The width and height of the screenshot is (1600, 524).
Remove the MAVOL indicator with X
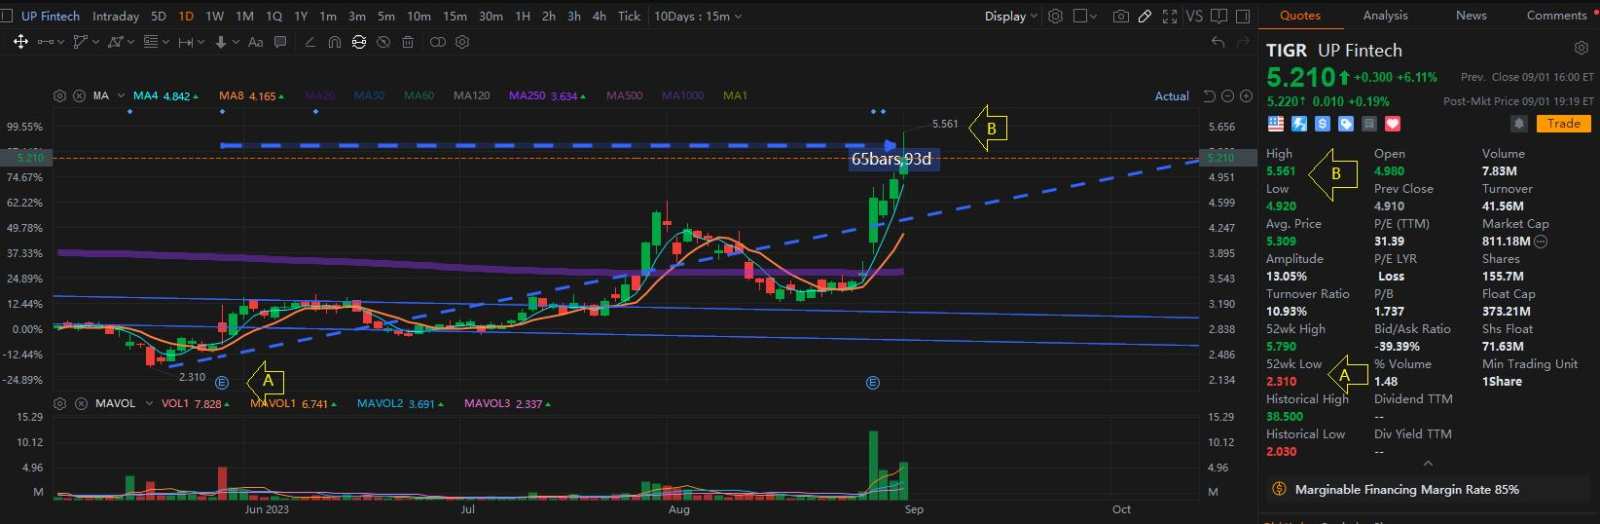click(81, 404)
